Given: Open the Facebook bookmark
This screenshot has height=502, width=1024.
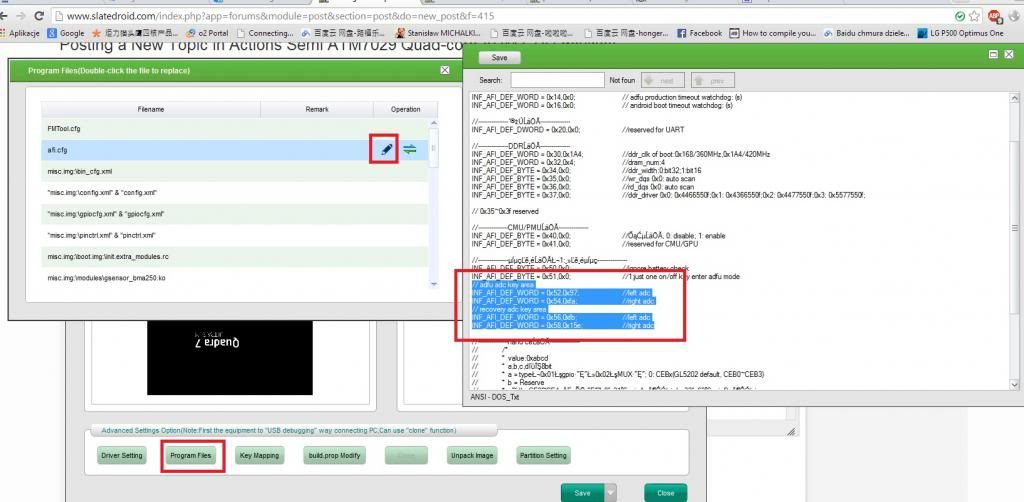Looking at the screenshot, I should tap(699, 33).
